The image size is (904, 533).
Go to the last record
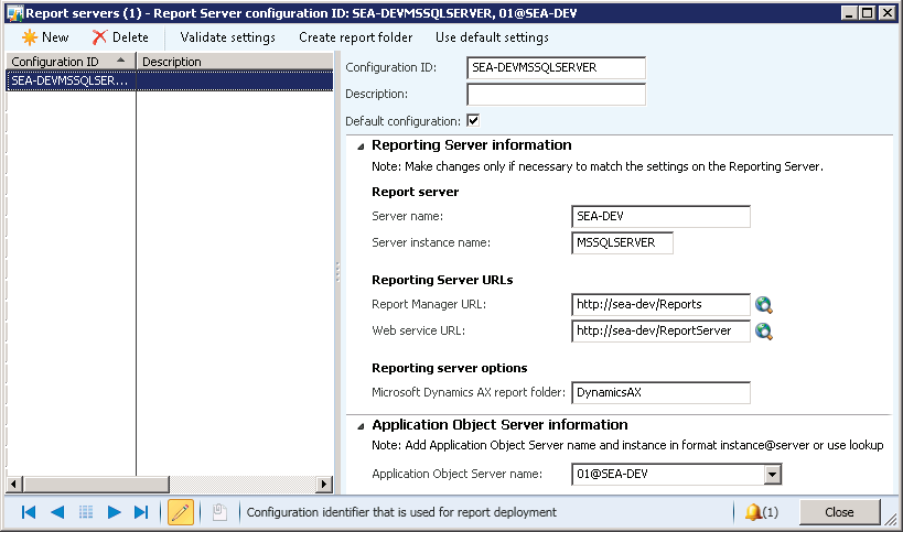point(141,512)
